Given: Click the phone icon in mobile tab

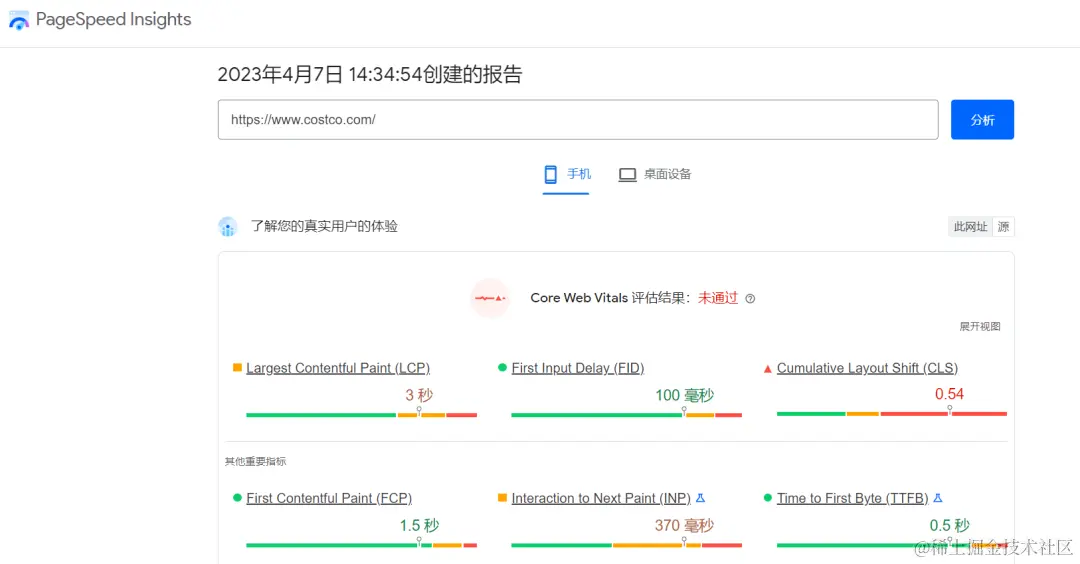Looking at the screenshot, I should pyautogui.click(x=550, y=174).
